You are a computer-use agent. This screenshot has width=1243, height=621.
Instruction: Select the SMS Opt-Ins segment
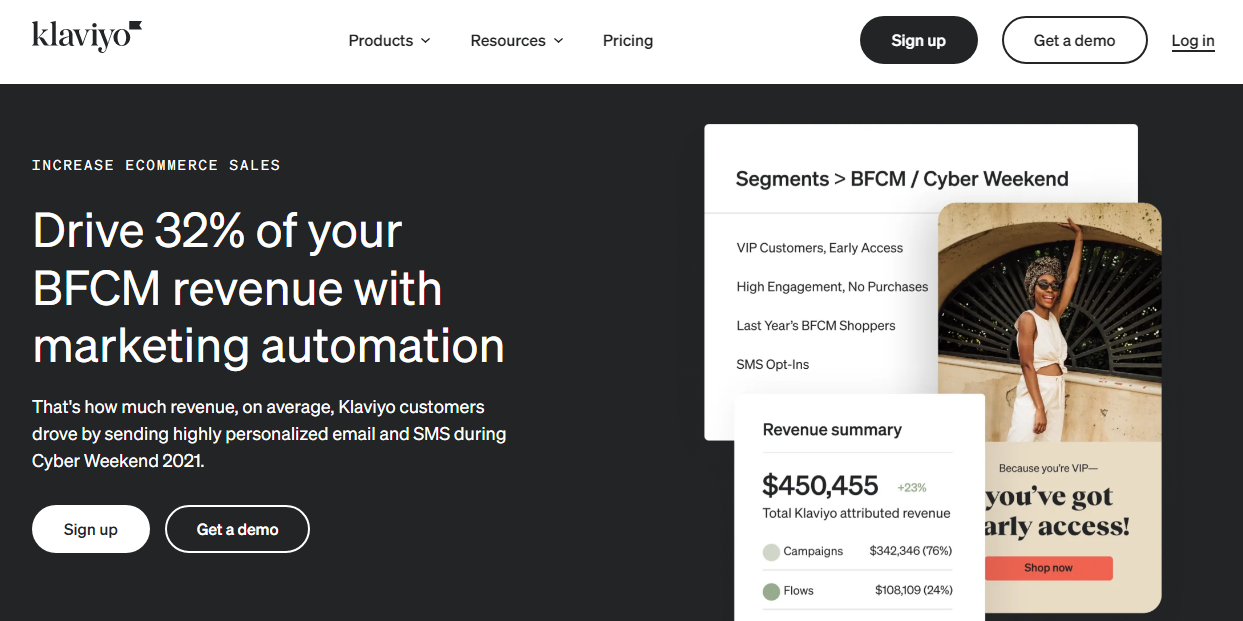tap(772, 365)
